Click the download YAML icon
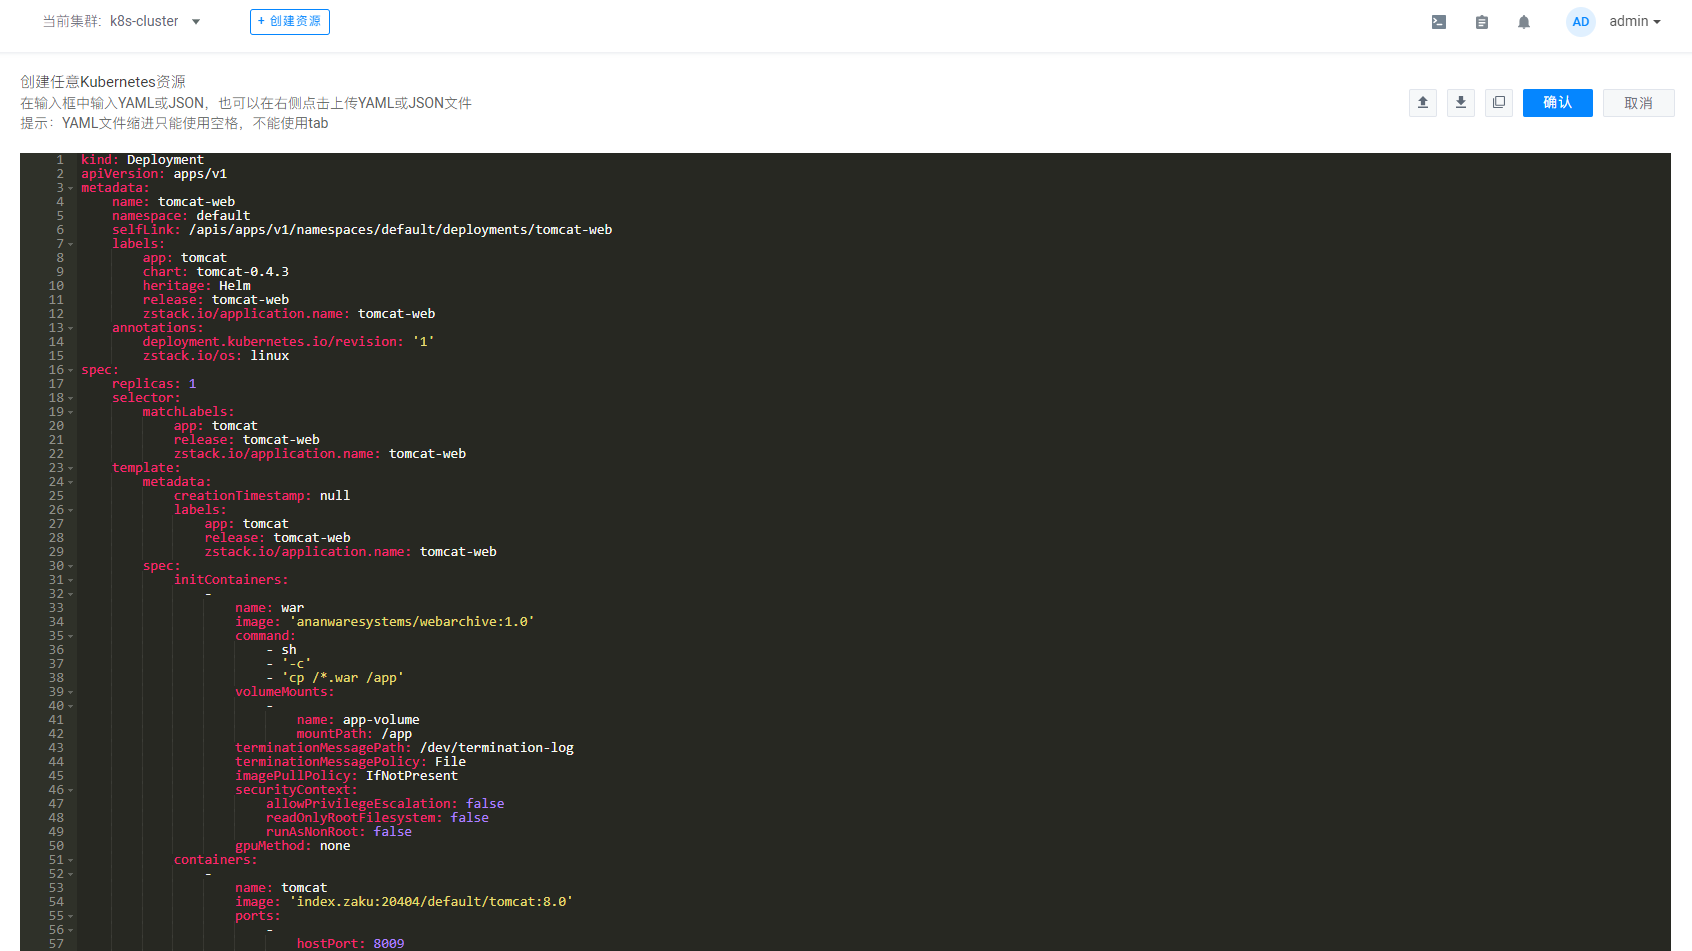The height and width of the screenshot is (951, 1692). coord(1460,102)
